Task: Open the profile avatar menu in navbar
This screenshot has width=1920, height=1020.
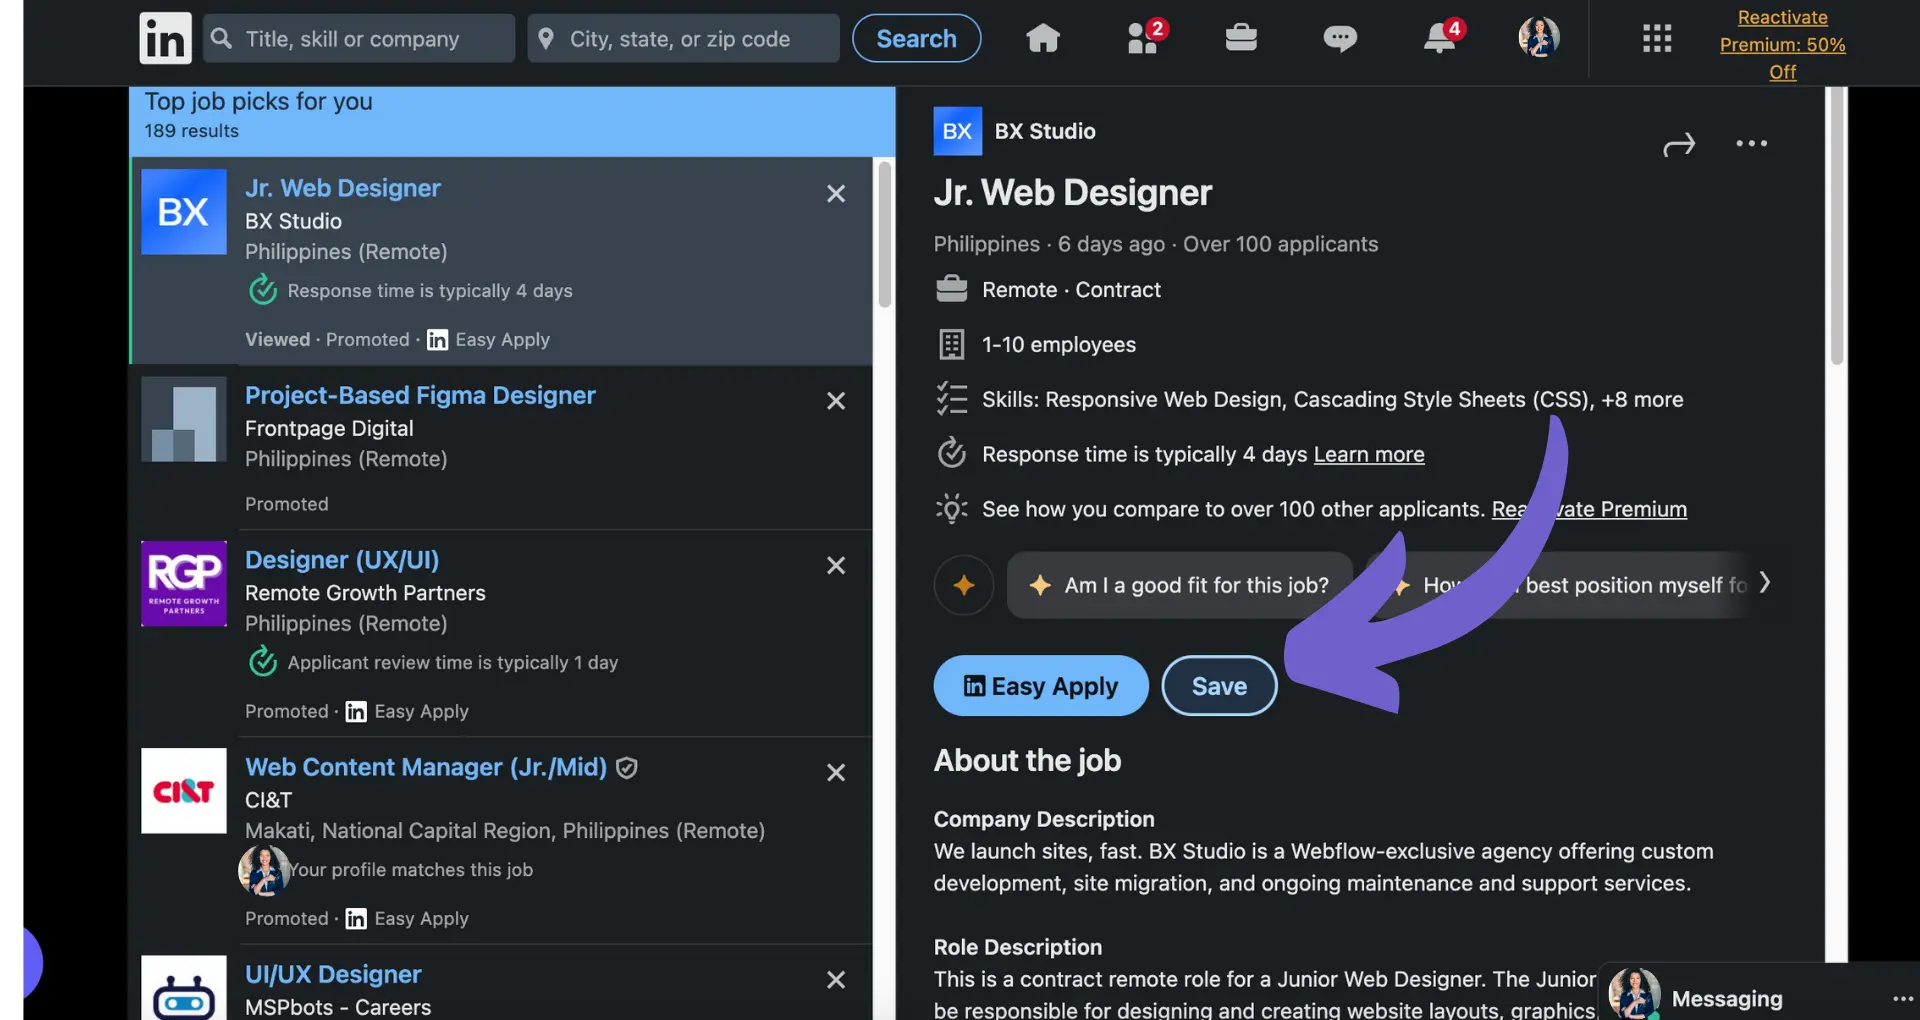Action: pos(1539,38)
